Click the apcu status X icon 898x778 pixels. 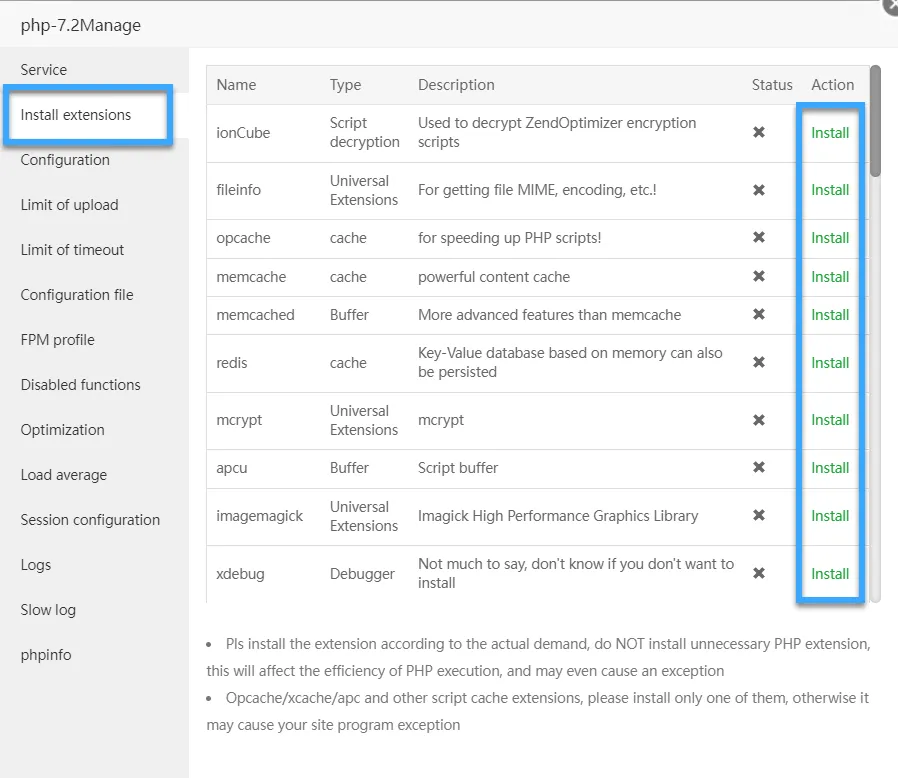pos(759,467)
